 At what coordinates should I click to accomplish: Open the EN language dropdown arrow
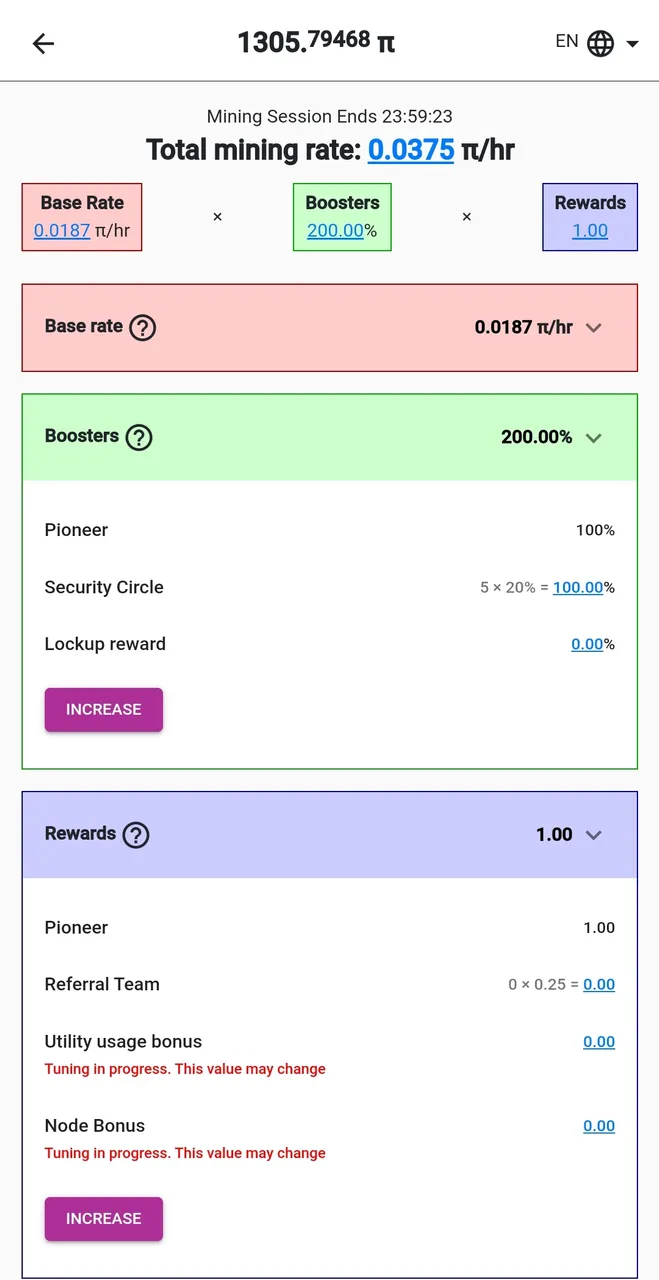pyautogui.click(x=632, y=44)
